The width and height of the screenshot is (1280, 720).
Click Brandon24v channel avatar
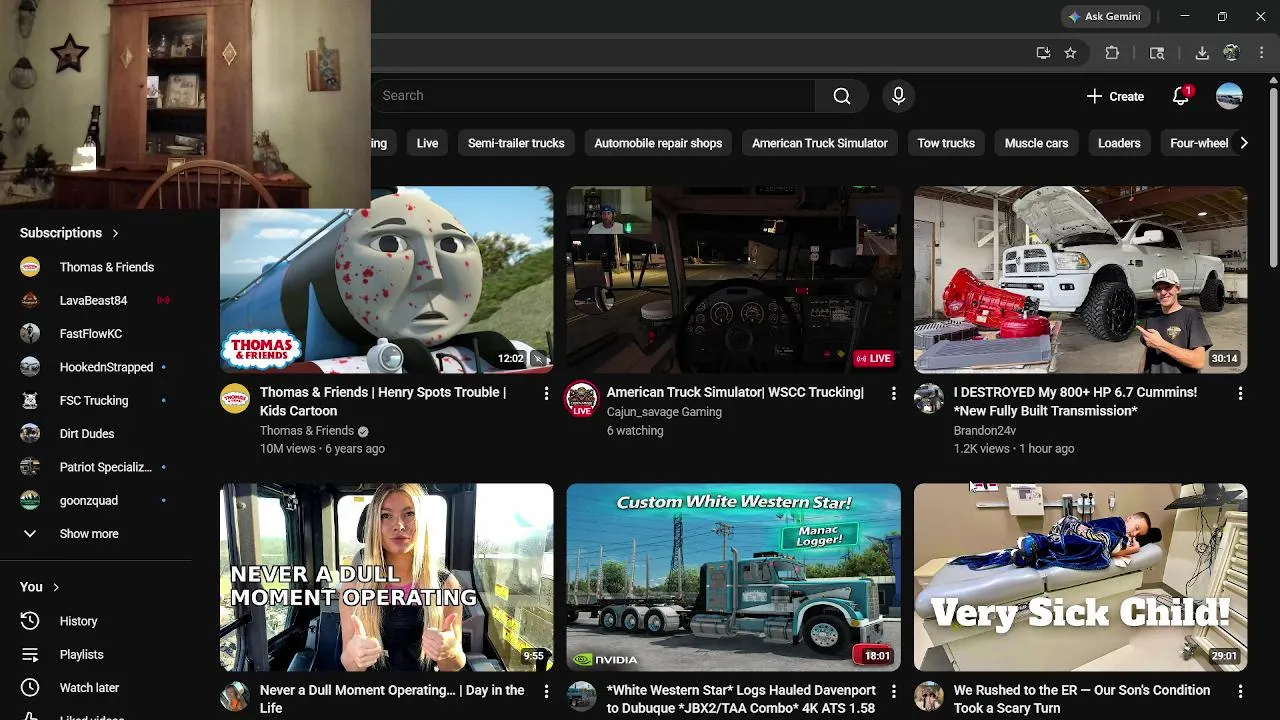coord(929,398)
